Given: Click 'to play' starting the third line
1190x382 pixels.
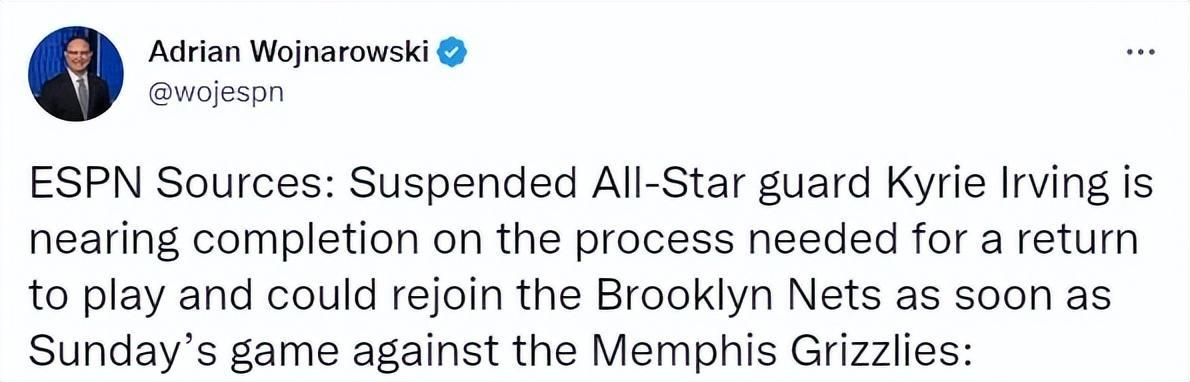Looking at the screenshot, I should (x=98, y=295).
